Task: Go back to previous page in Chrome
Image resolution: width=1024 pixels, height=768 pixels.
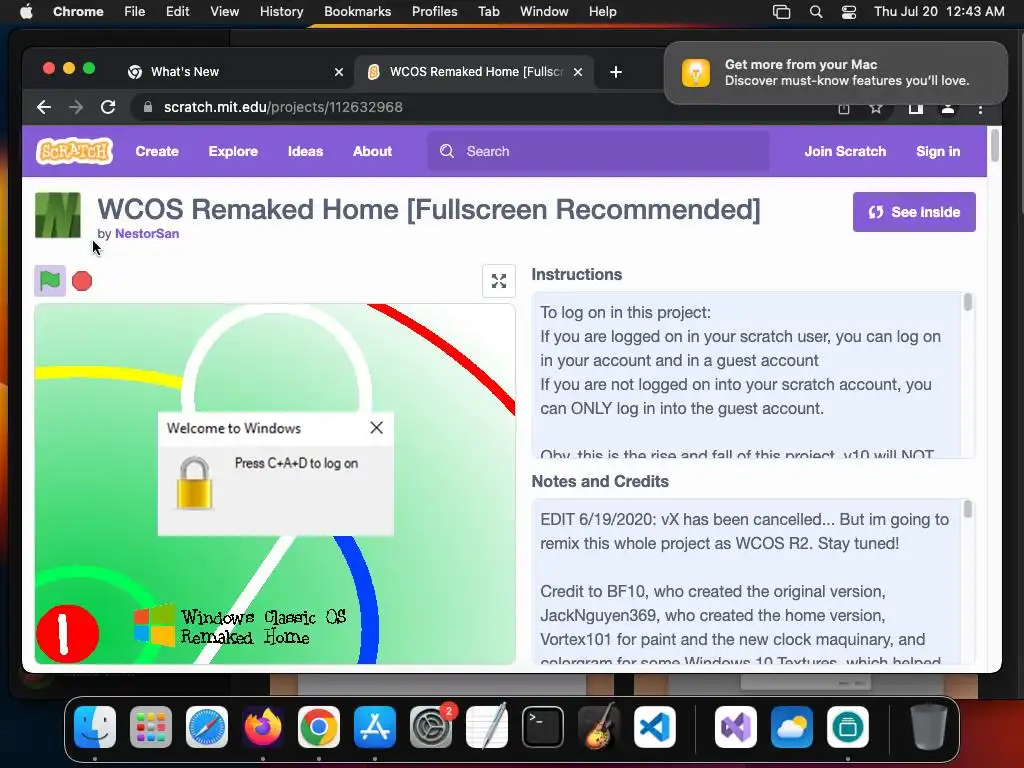Action: tap(44, 107)
